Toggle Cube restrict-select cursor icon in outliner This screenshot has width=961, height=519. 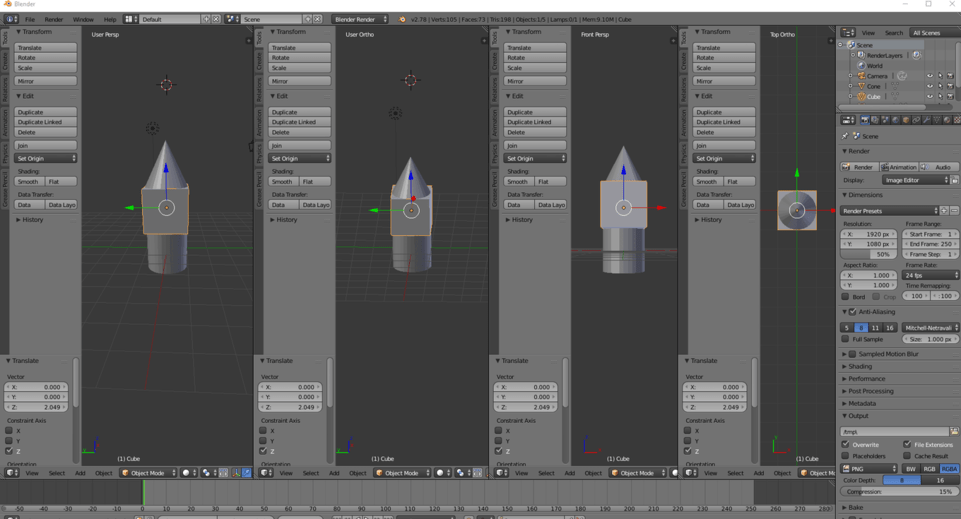[940, 96]
